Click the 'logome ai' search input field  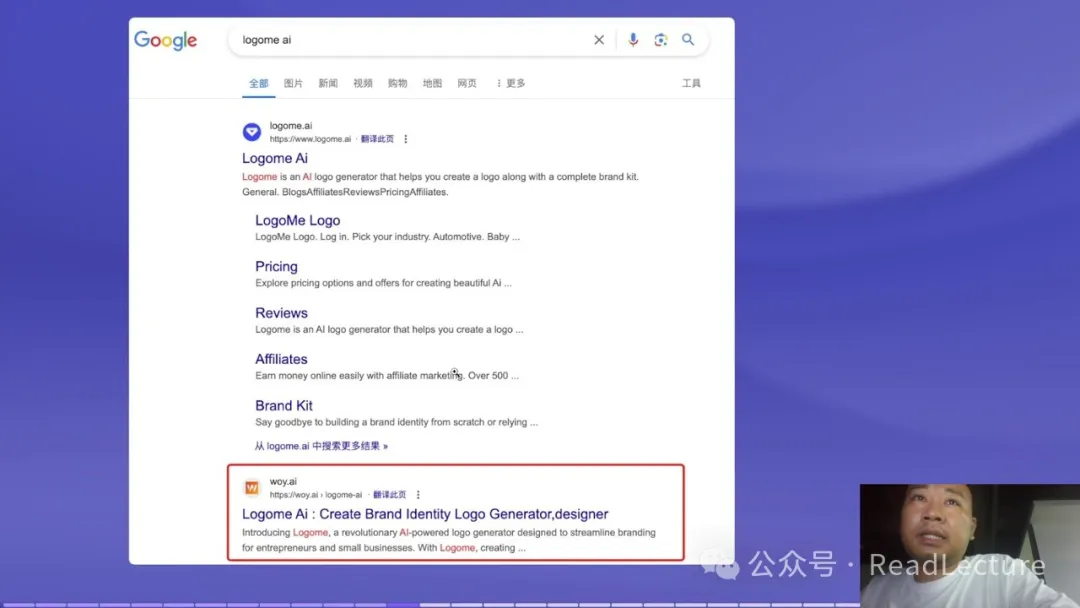point(410,40)
